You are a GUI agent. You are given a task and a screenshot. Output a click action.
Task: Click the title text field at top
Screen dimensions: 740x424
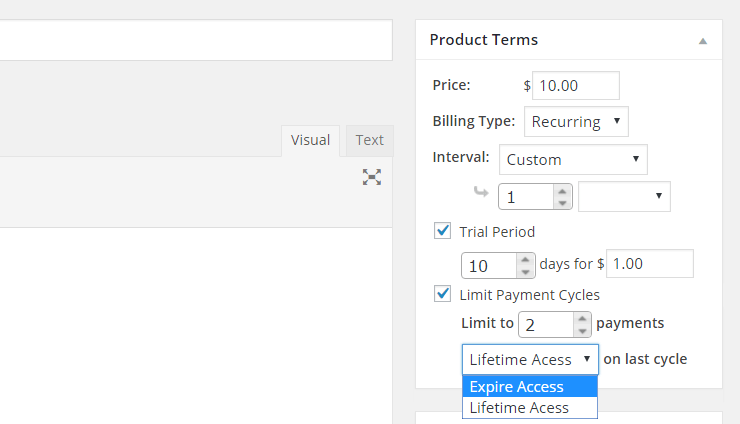coord(196,40)
